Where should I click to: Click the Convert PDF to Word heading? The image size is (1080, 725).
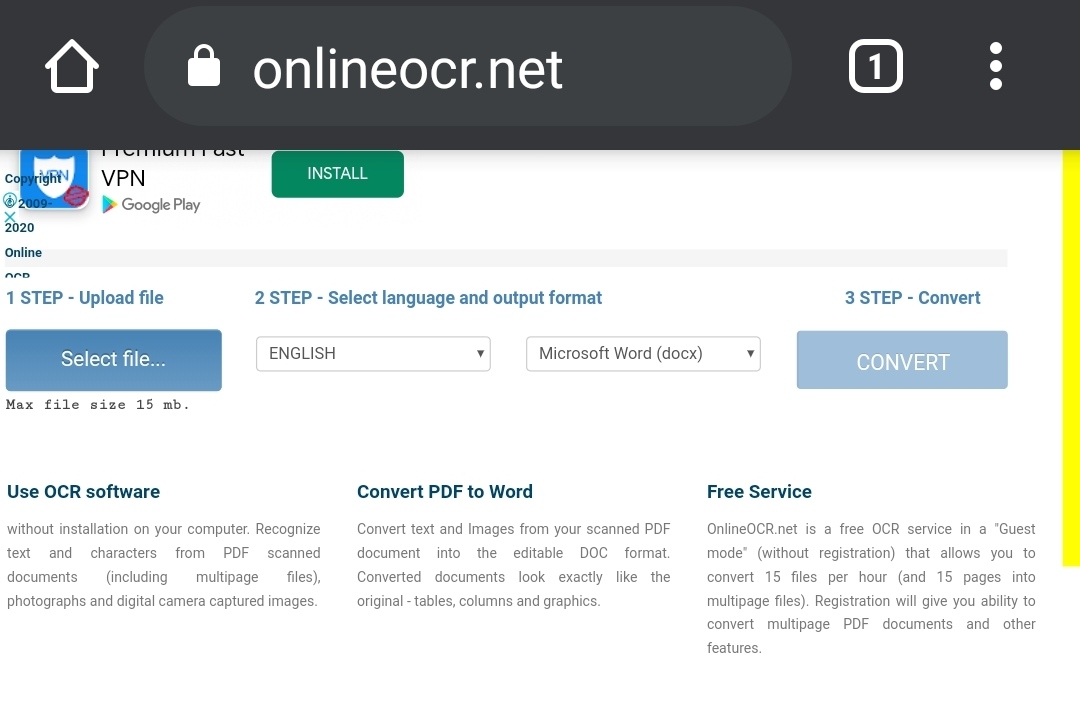[x=444, y=491]
